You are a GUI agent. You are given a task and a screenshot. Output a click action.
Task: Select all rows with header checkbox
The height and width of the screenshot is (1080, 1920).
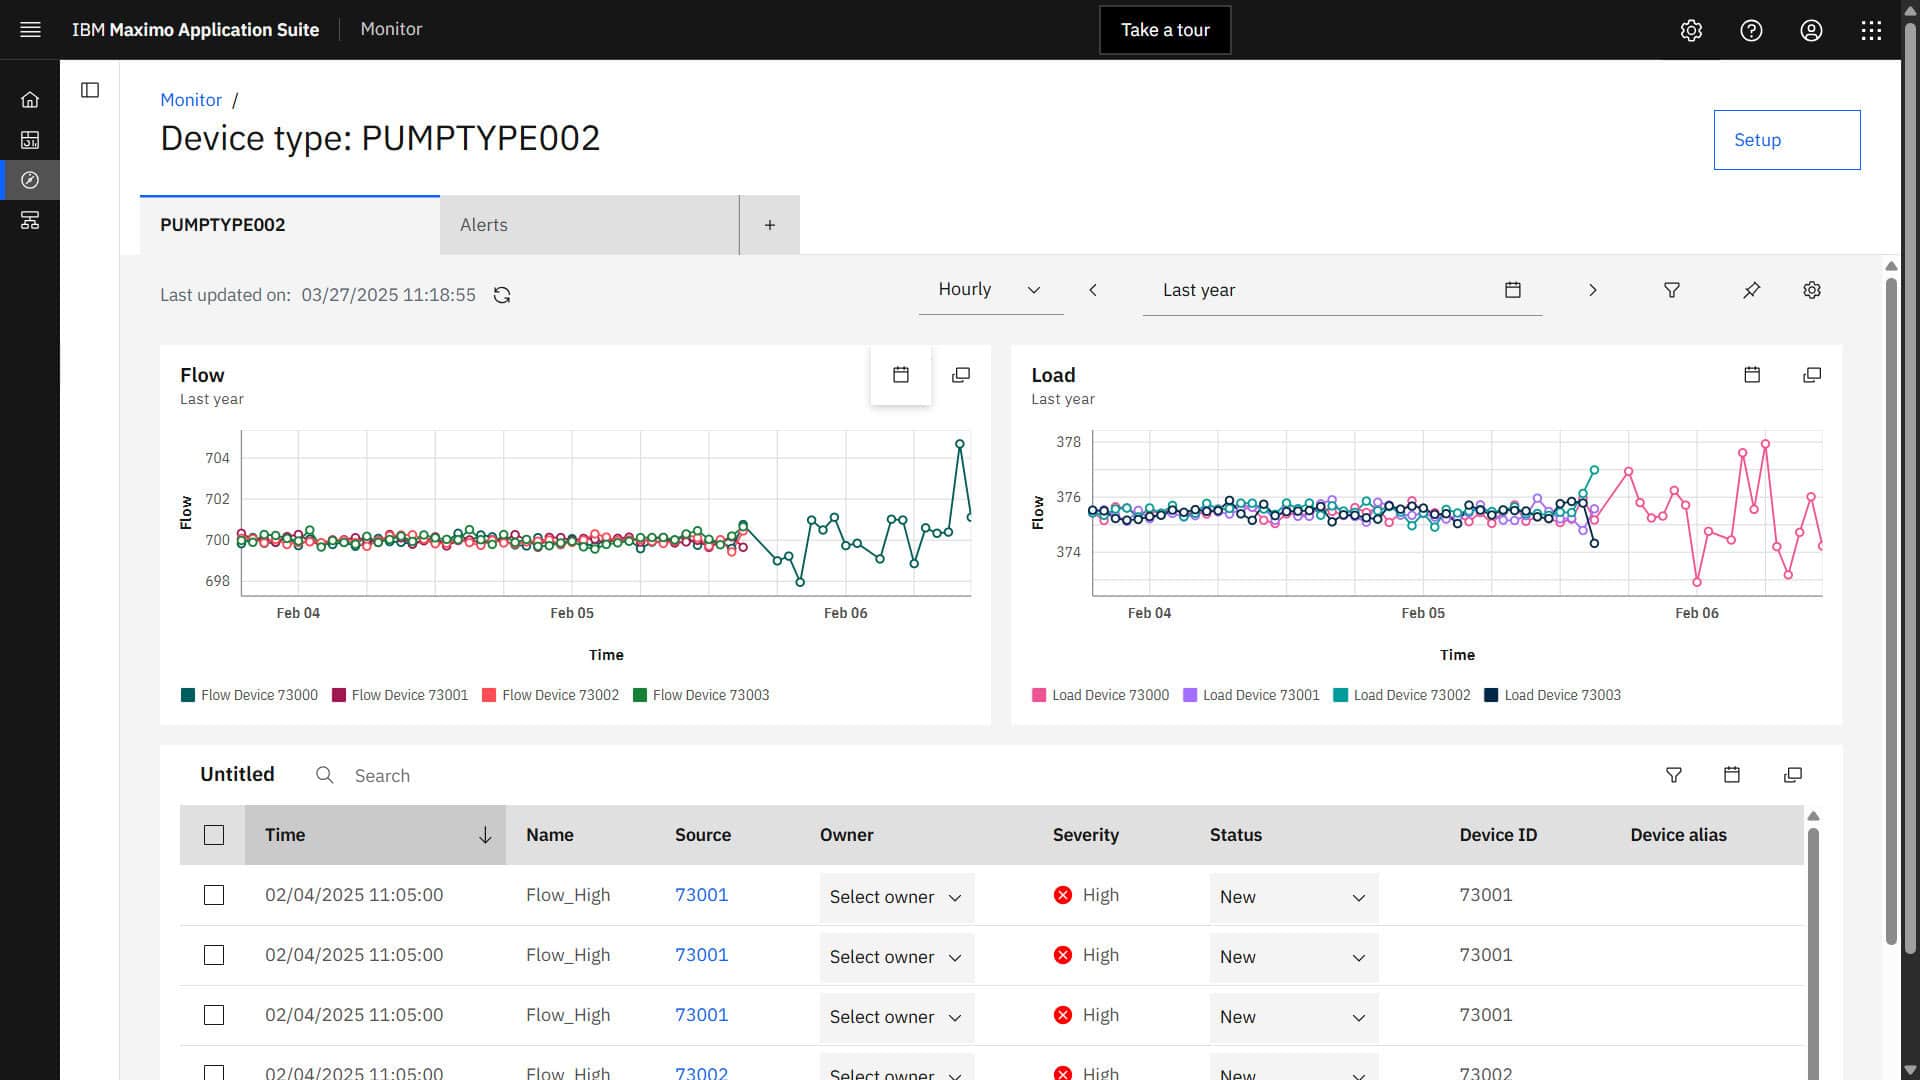click(x=214, y=835)
